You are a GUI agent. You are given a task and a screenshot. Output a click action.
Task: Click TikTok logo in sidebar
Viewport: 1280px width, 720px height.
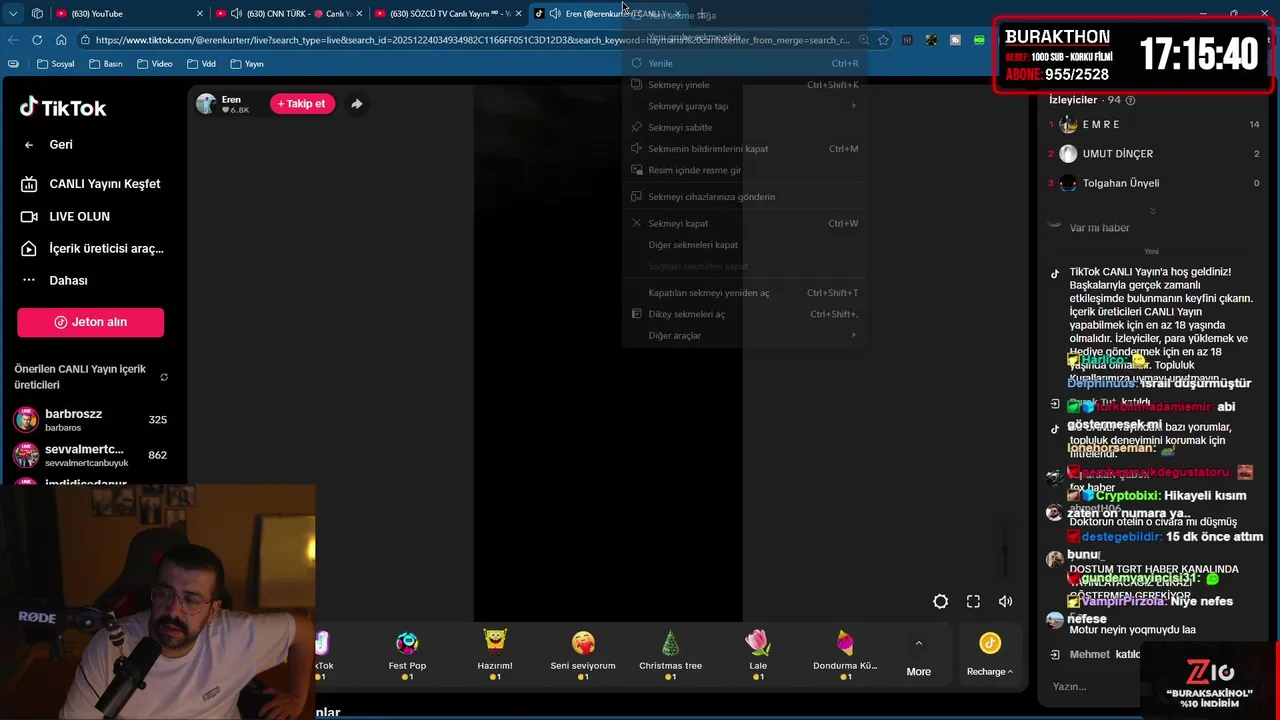pyautogui.click(x=63, y=108)
